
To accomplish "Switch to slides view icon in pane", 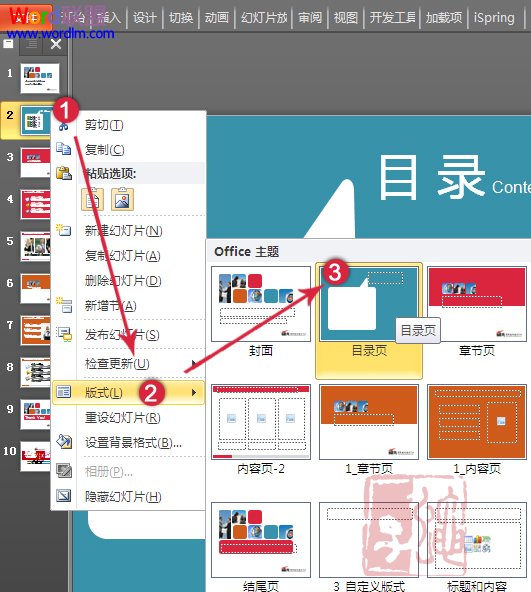I will coord(8,44).
